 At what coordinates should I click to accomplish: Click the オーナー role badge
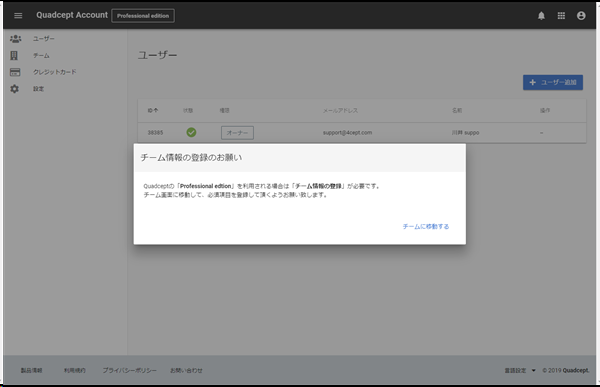237,133
